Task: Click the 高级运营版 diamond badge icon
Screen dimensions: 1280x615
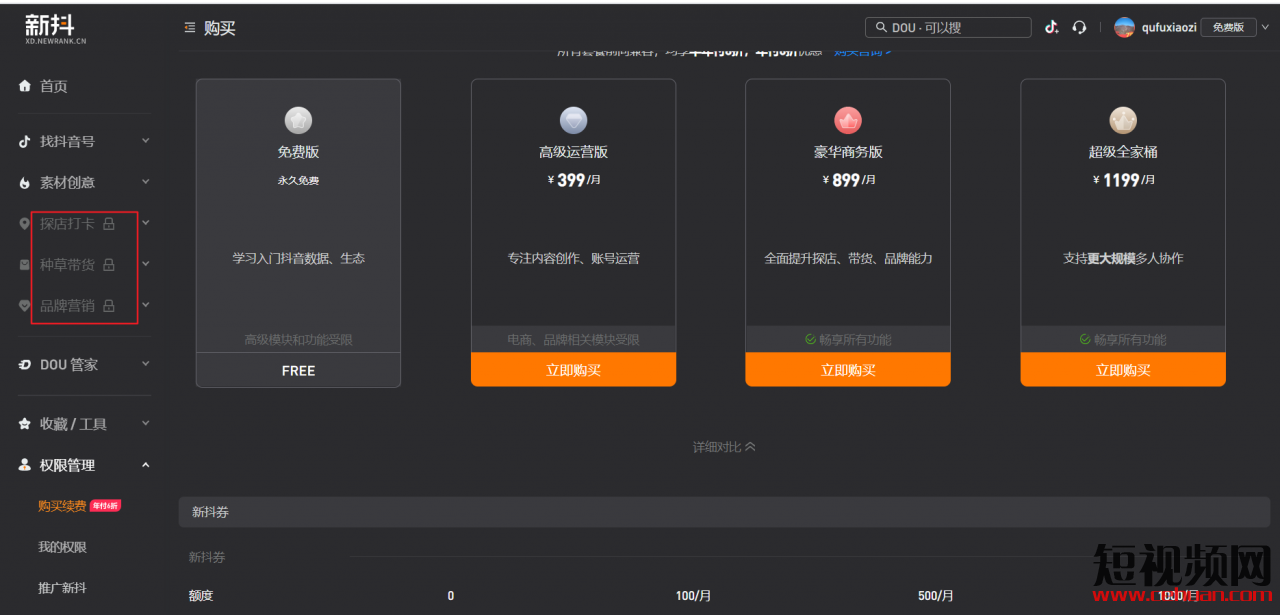Action: 573,121
